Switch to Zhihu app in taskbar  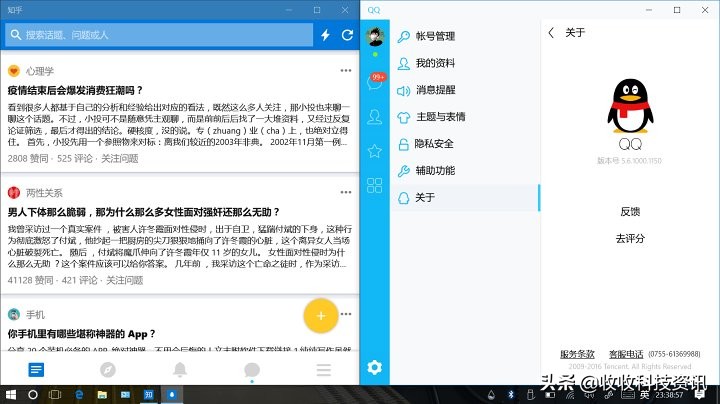pos(148,395)
